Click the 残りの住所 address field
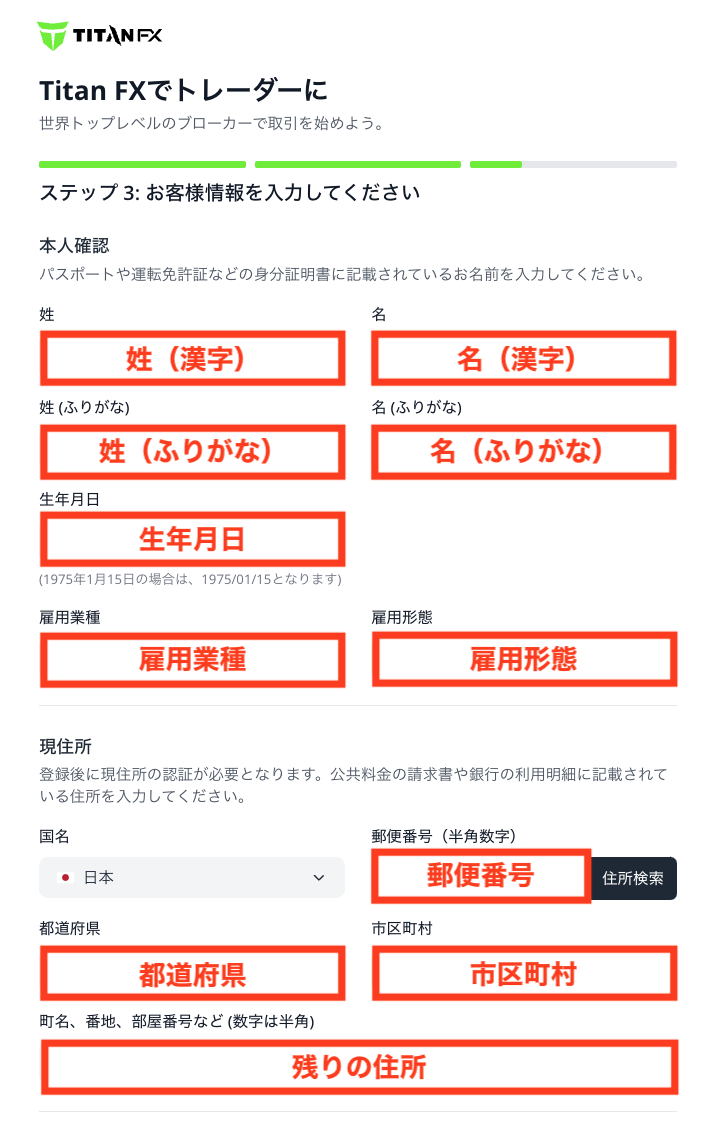 pyautogui.click(x=359, y=1067)
